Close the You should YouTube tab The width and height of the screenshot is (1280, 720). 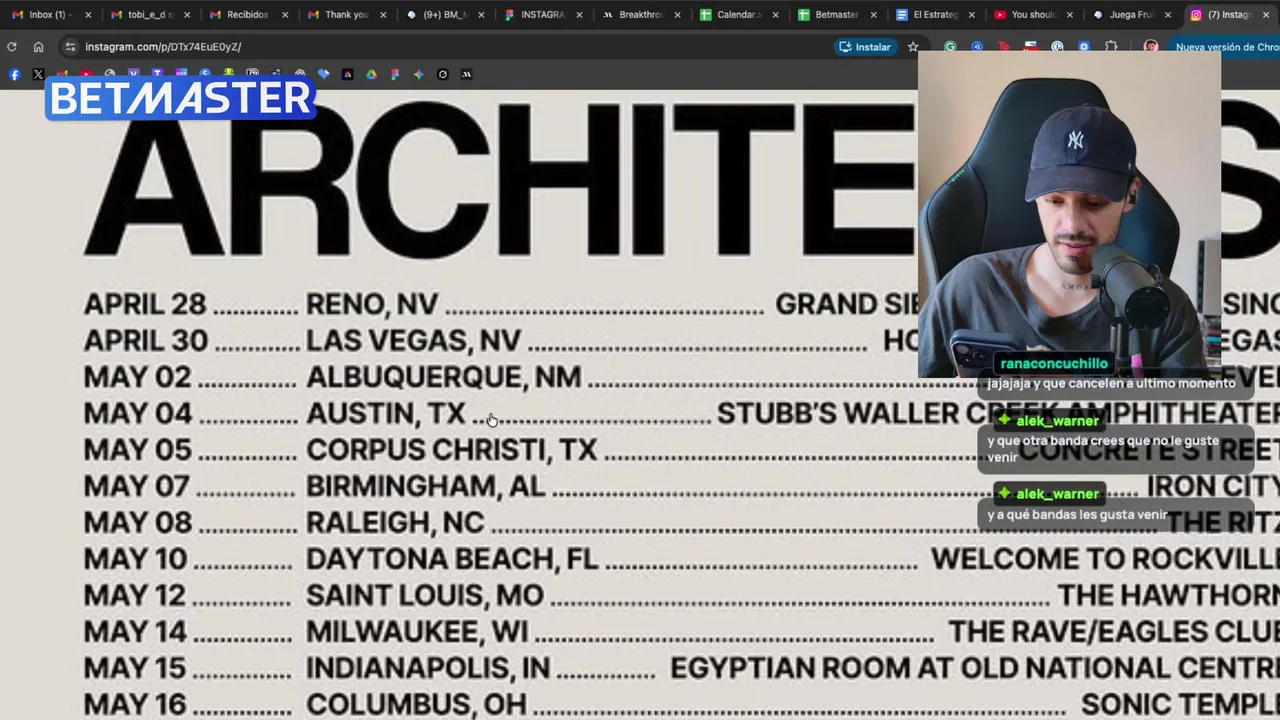(1070, 15)
